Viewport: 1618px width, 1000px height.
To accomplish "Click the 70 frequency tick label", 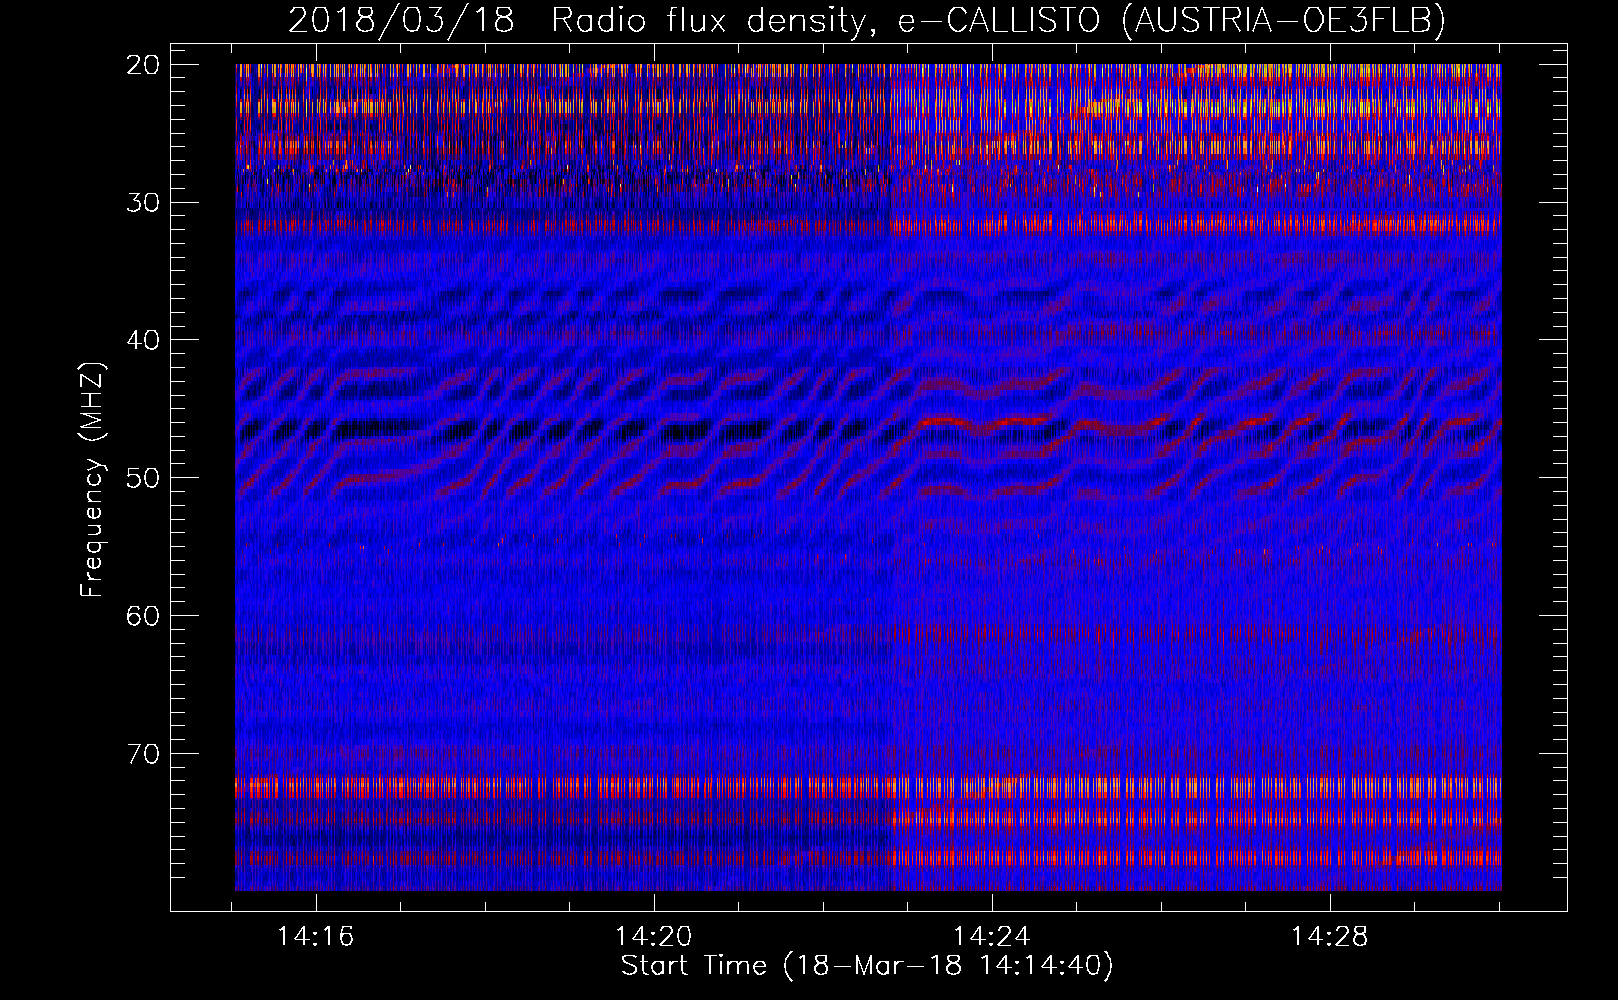I will 143,753.
